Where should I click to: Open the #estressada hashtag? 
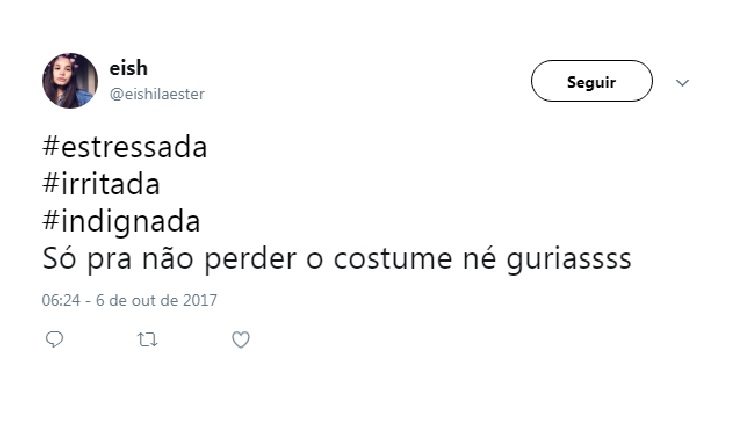(x=124, y=147)
